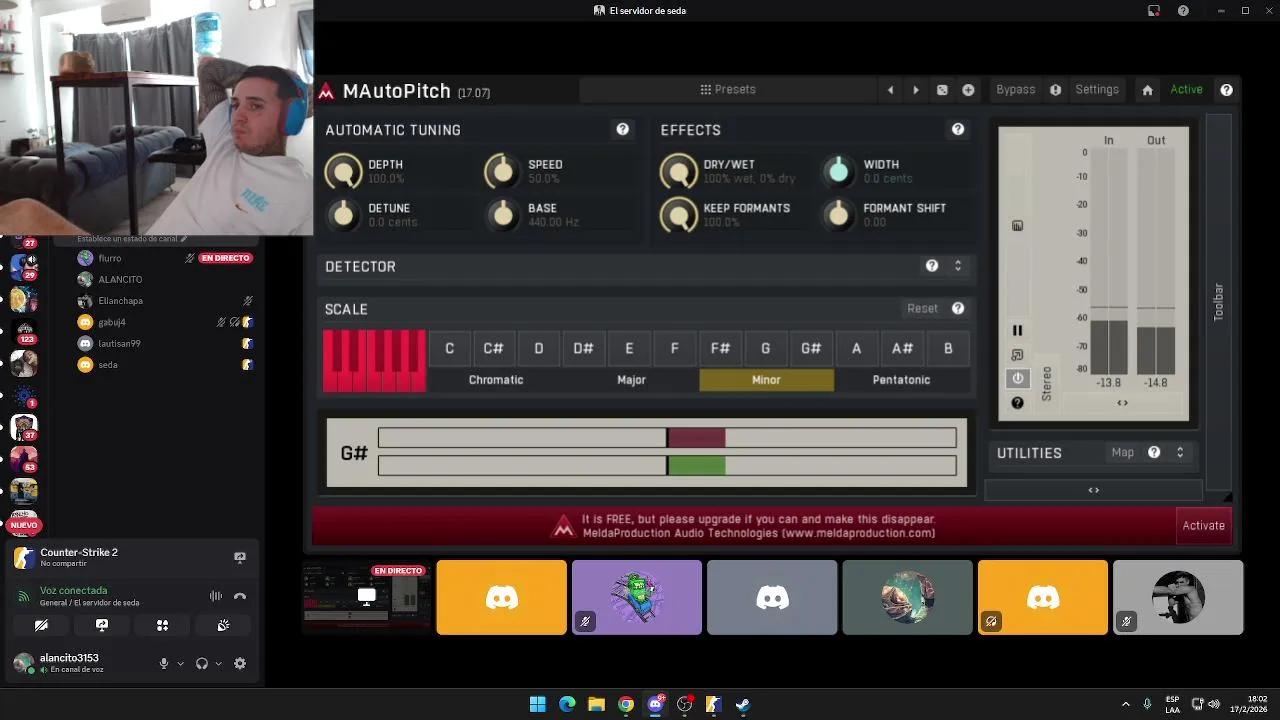This screenshot has height=720, width=1280.
Task: Click the exclamation icon next to Bypass
Action: [x=1055, y=90]
